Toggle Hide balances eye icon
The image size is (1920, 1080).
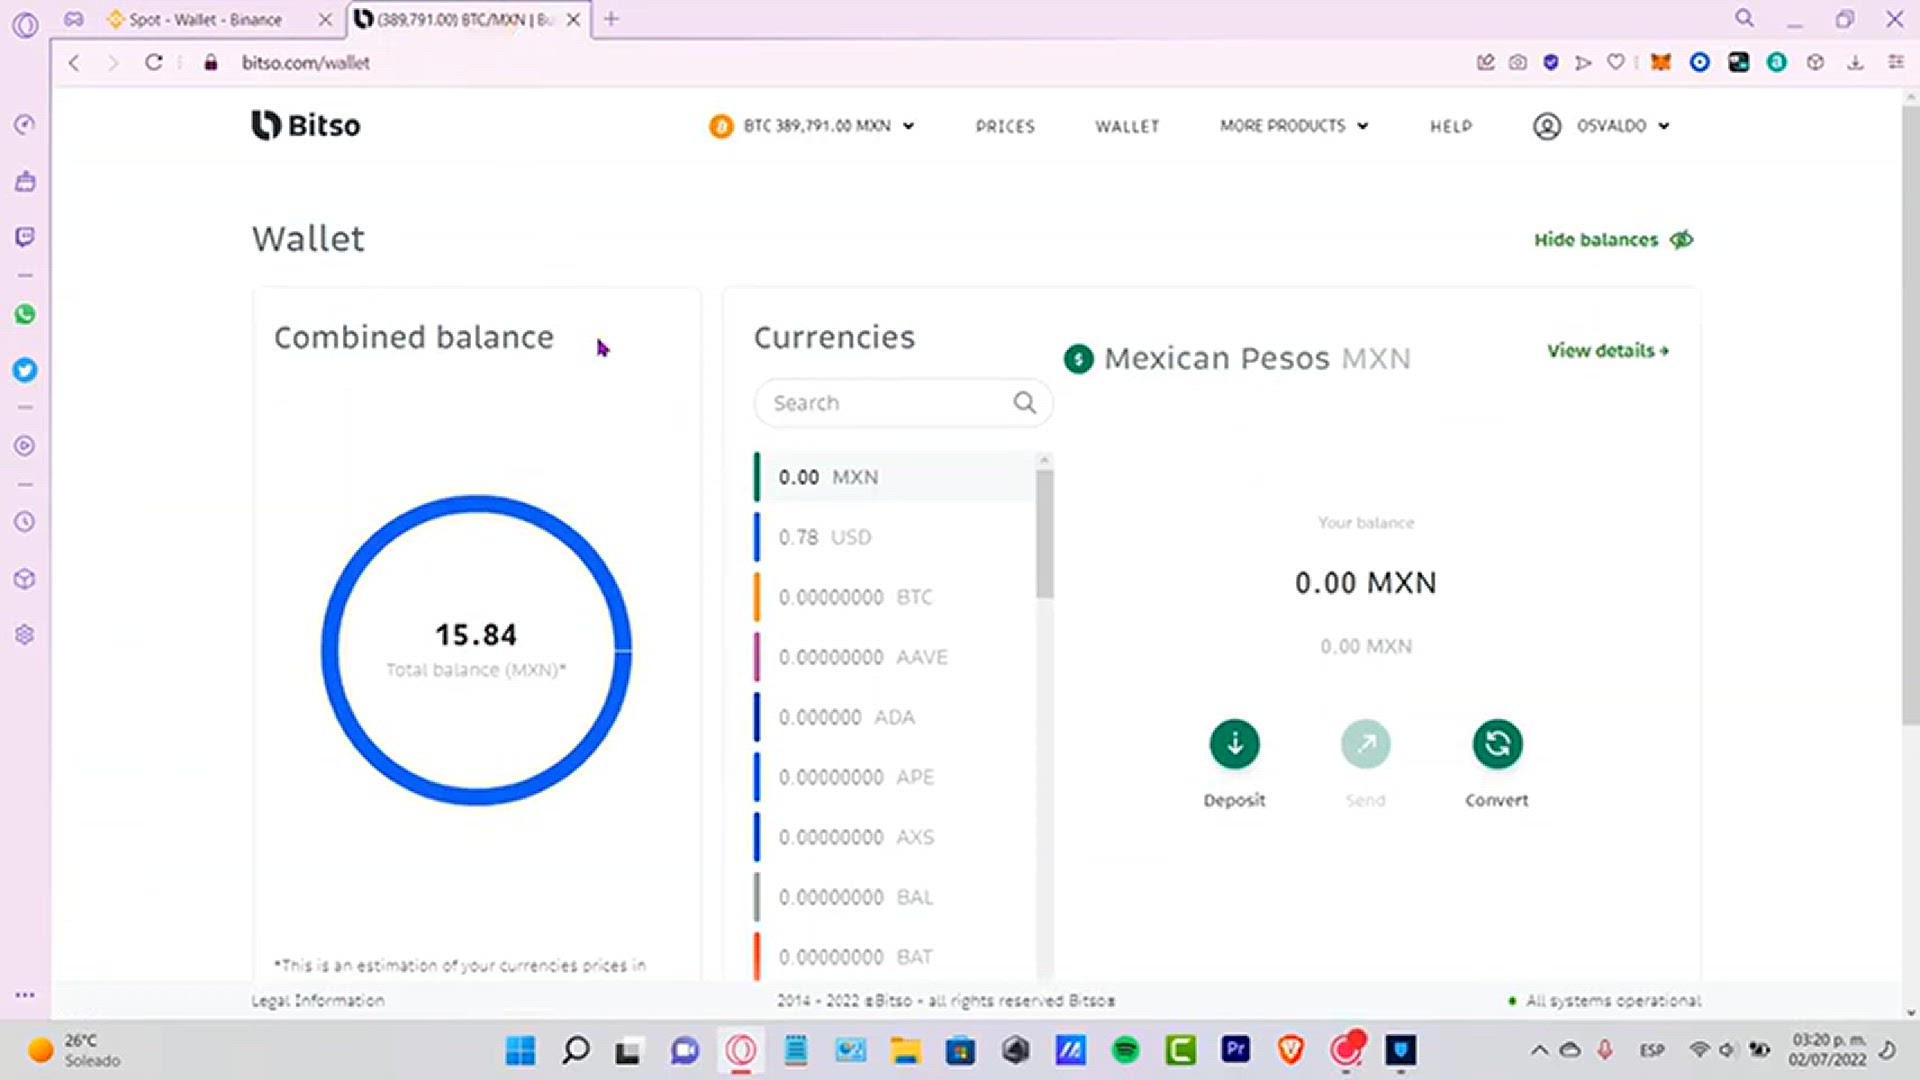pyautogui.click(x=1682, y=240)
